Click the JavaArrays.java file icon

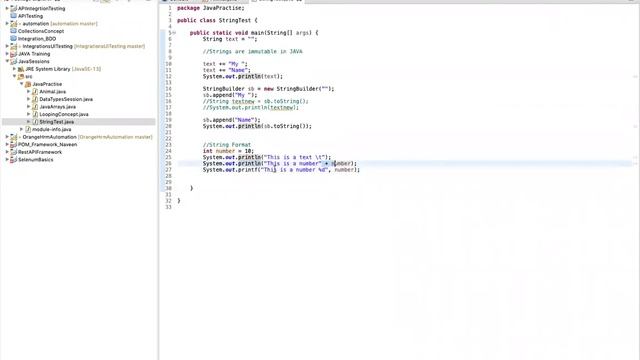(35, 107)
